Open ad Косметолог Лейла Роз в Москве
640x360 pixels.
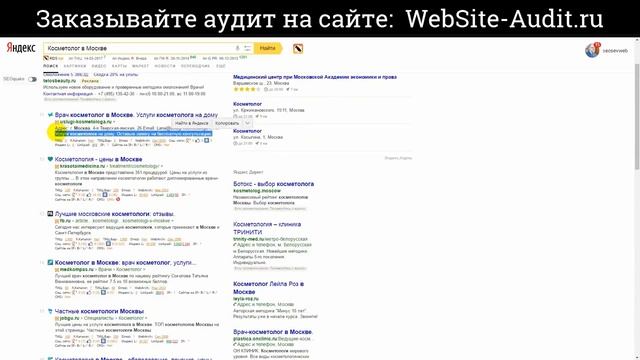point(269,288)
